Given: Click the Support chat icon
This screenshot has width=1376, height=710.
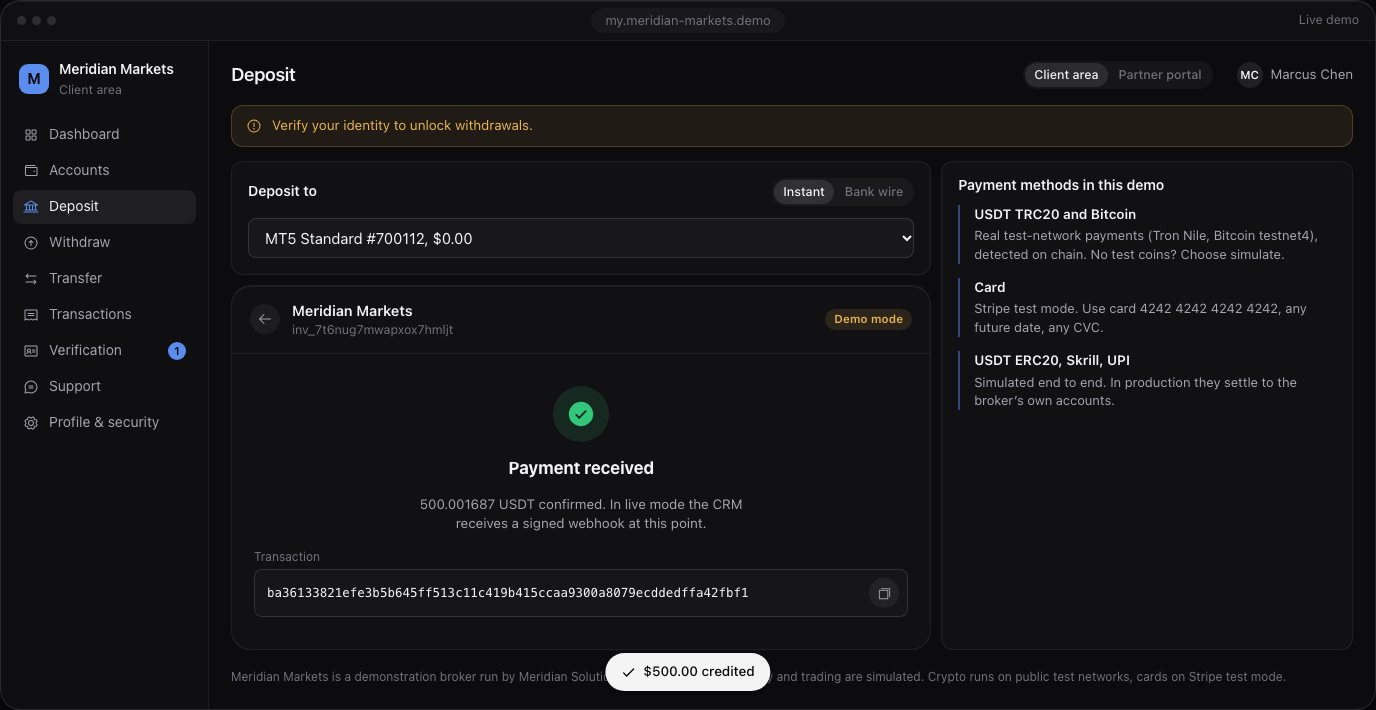Looking at the screenshot, I should 31,387.
